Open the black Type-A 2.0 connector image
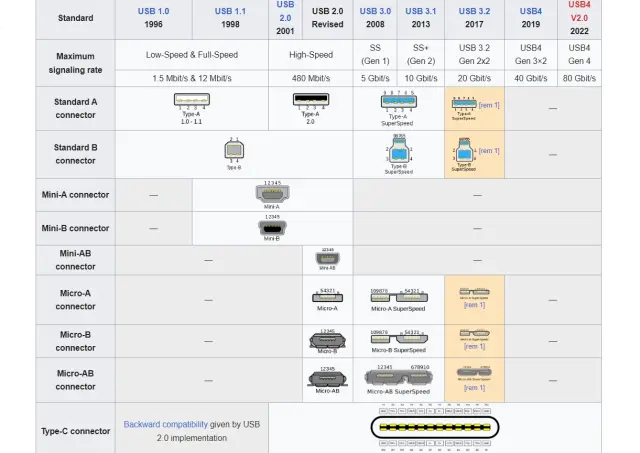Screen dimensions: 640x453 (311, 100)
